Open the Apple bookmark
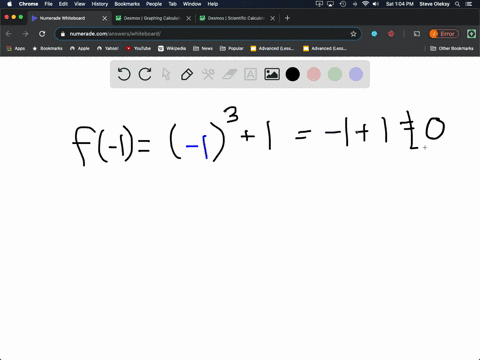Screen dimensions: 480x360 click(80, 48)
